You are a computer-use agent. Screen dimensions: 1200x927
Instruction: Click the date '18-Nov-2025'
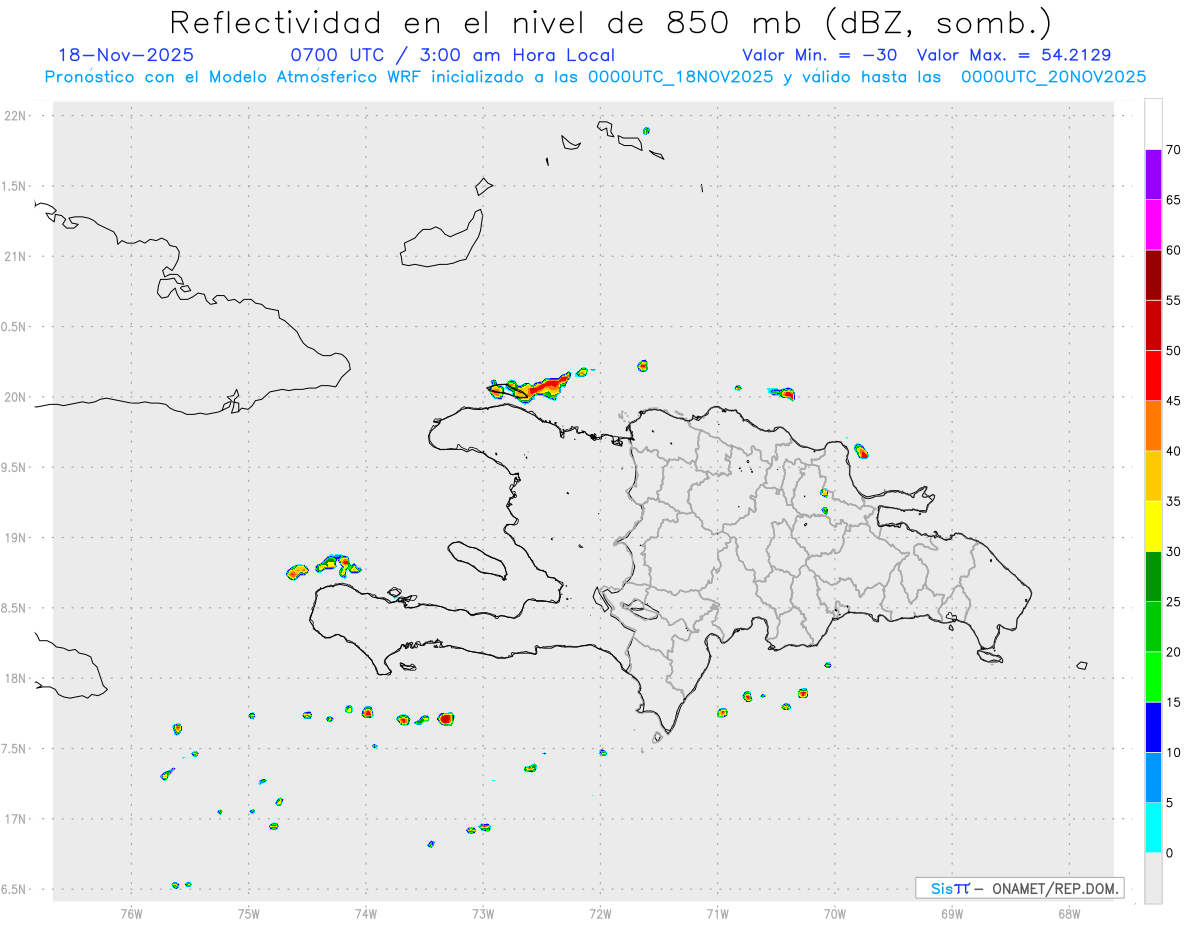126,55
